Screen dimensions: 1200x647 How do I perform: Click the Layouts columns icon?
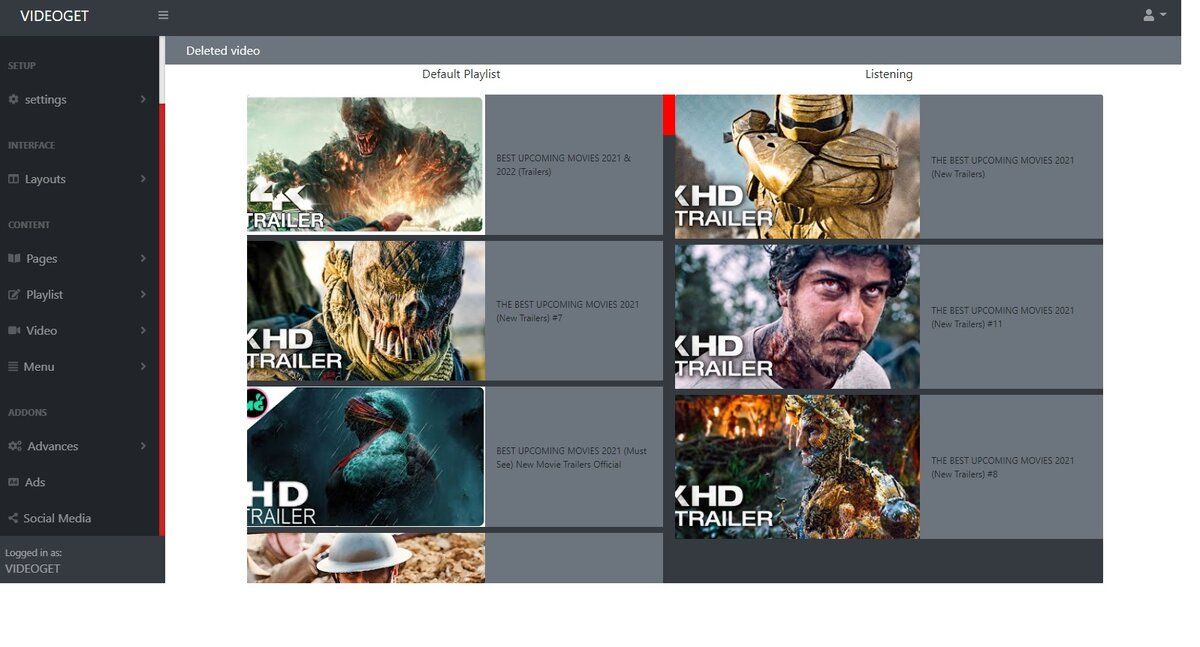coord(14,179)
